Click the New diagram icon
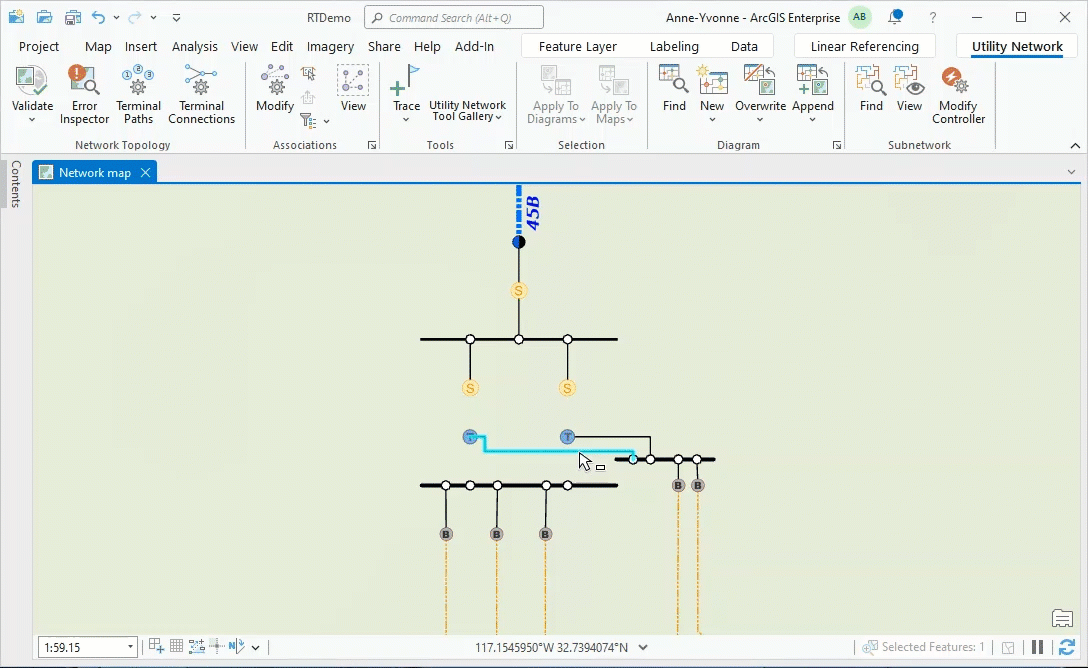The width and height of the screenshot is (1088, 668). (712, 81)
